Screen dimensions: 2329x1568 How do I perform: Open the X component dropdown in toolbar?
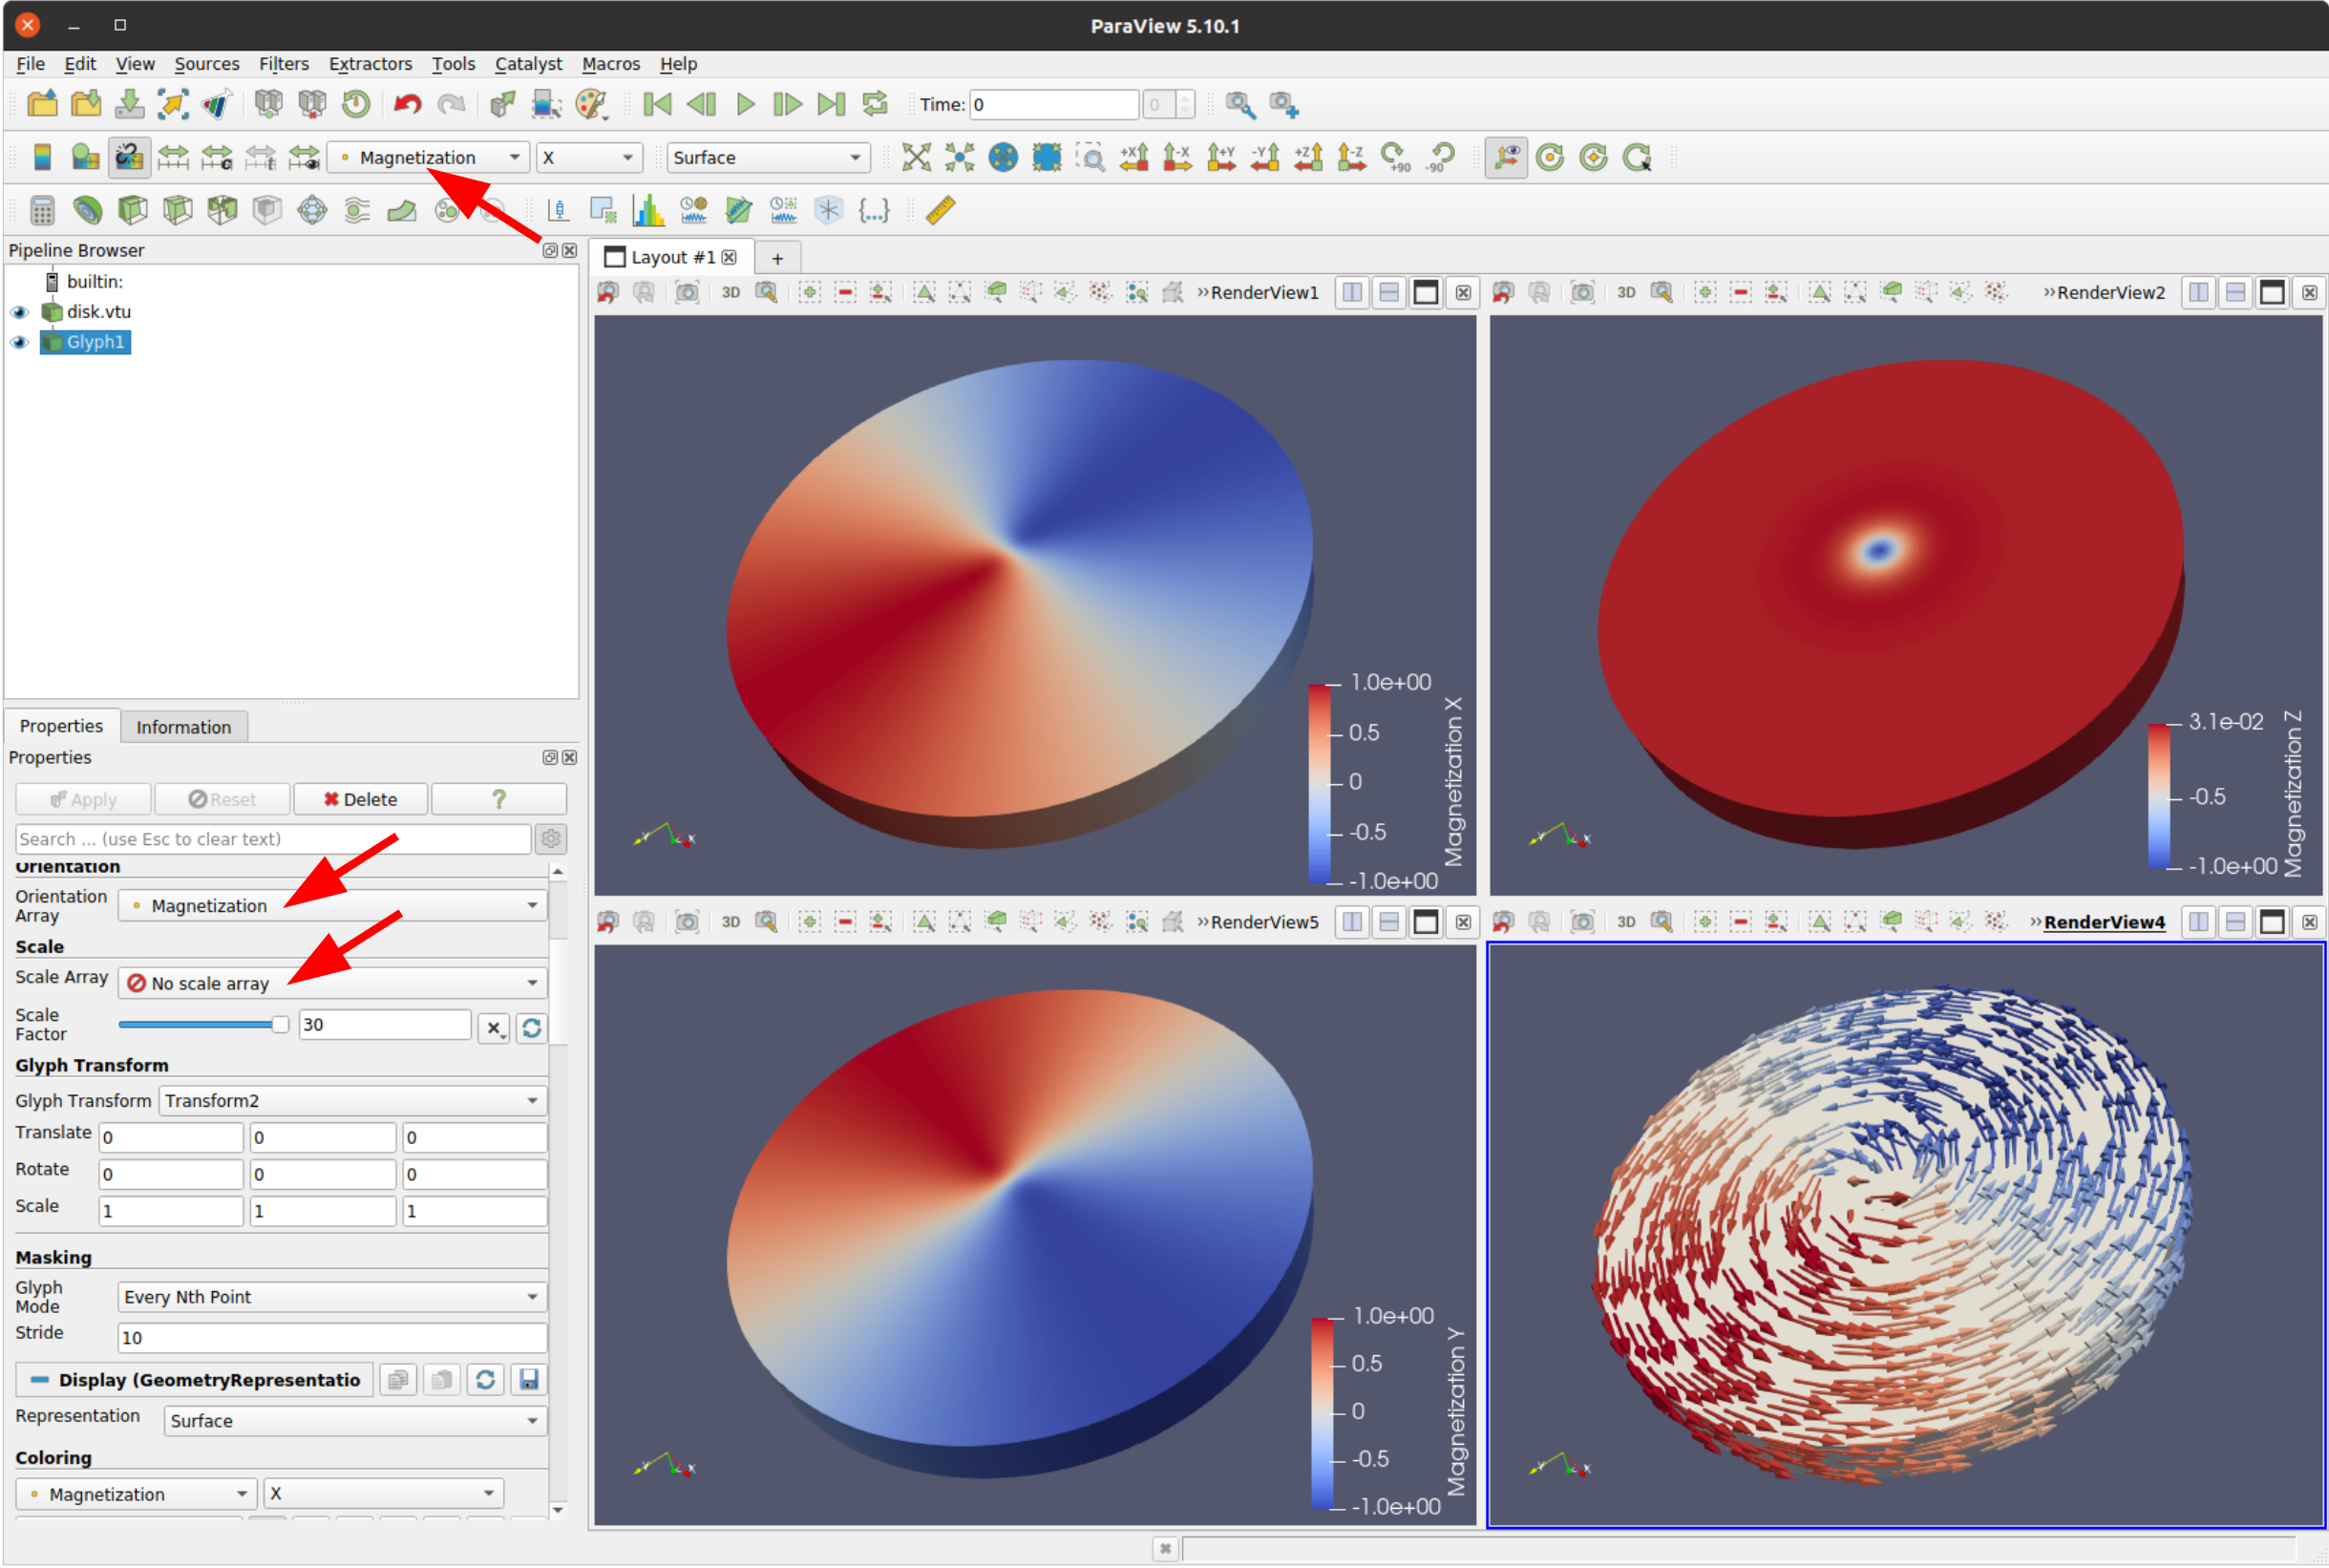point(589,157)
